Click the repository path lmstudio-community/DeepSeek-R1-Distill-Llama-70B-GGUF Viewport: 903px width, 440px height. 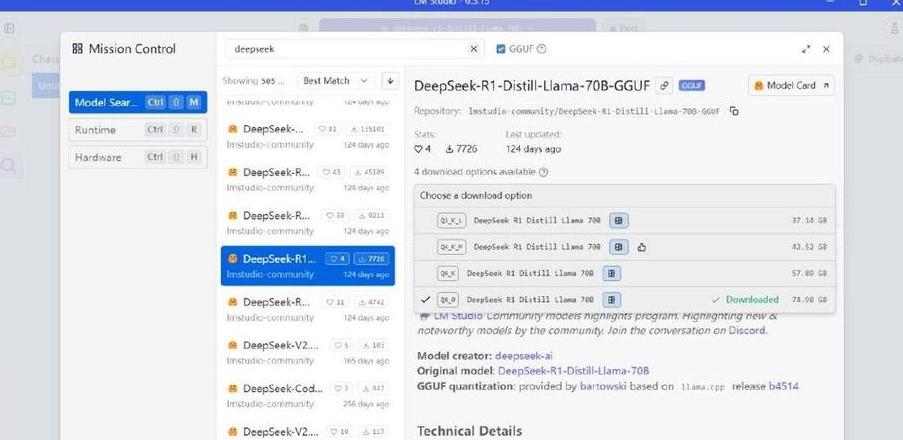(x=593, y=111)
